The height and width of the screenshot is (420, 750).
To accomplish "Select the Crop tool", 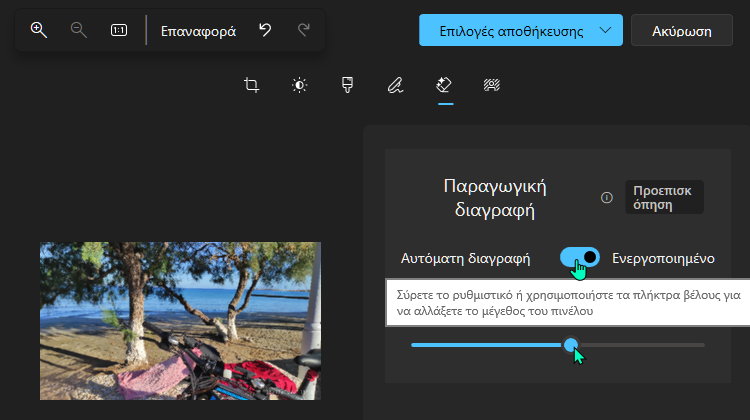I will (252, 86).
